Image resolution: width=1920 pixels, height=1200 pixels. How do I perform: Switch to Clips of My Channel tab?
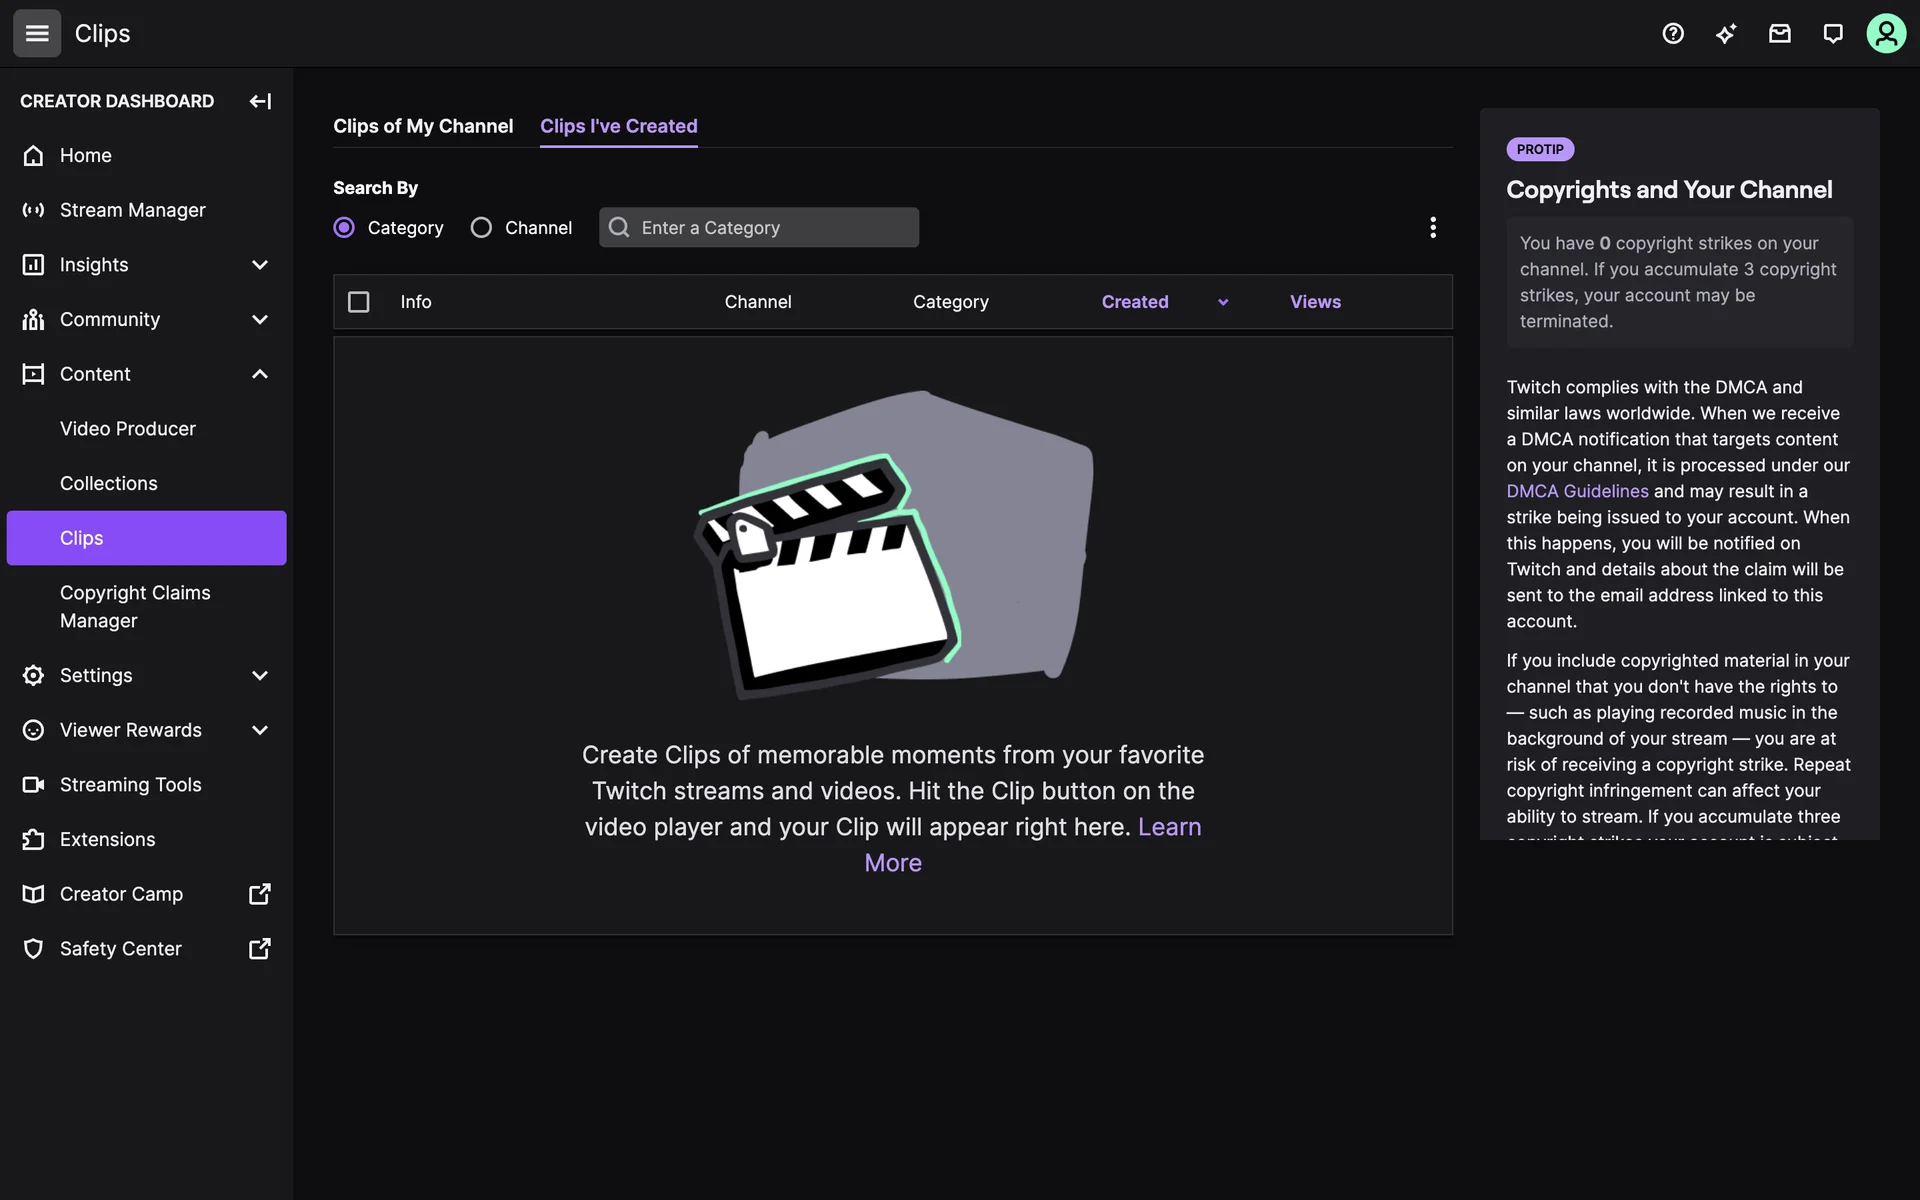point(423,126)
